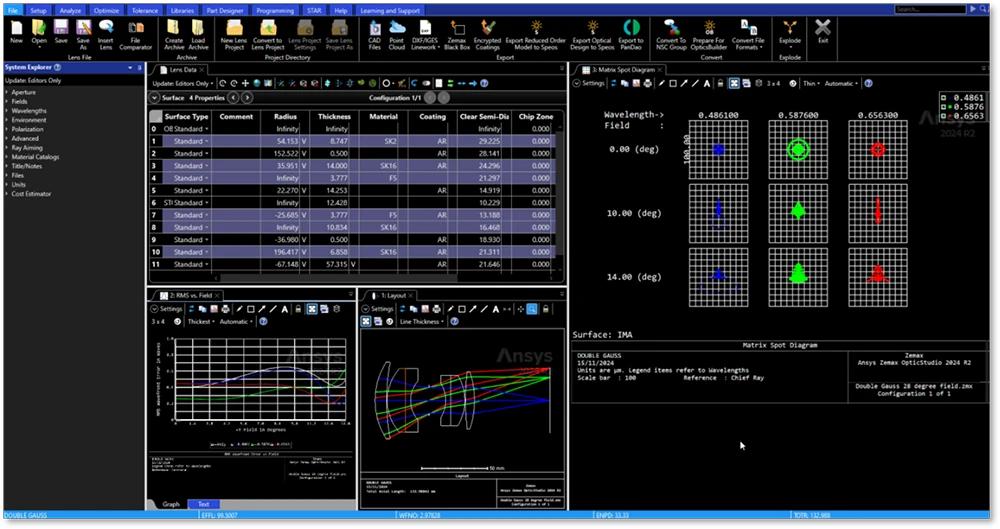Go to previous surface in Lens Data
Viewport: 1000px width, 529px height.
pyautogui.click(x=233, y=98)
